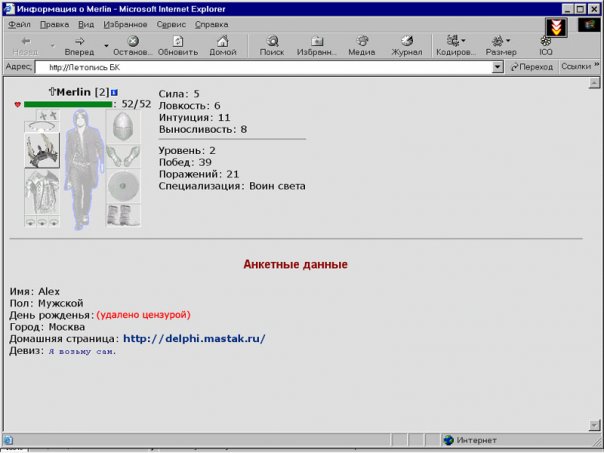604x453 pixels.
Task: Click the red (удалено цензурой) text
Action: (x=143, y=315)
